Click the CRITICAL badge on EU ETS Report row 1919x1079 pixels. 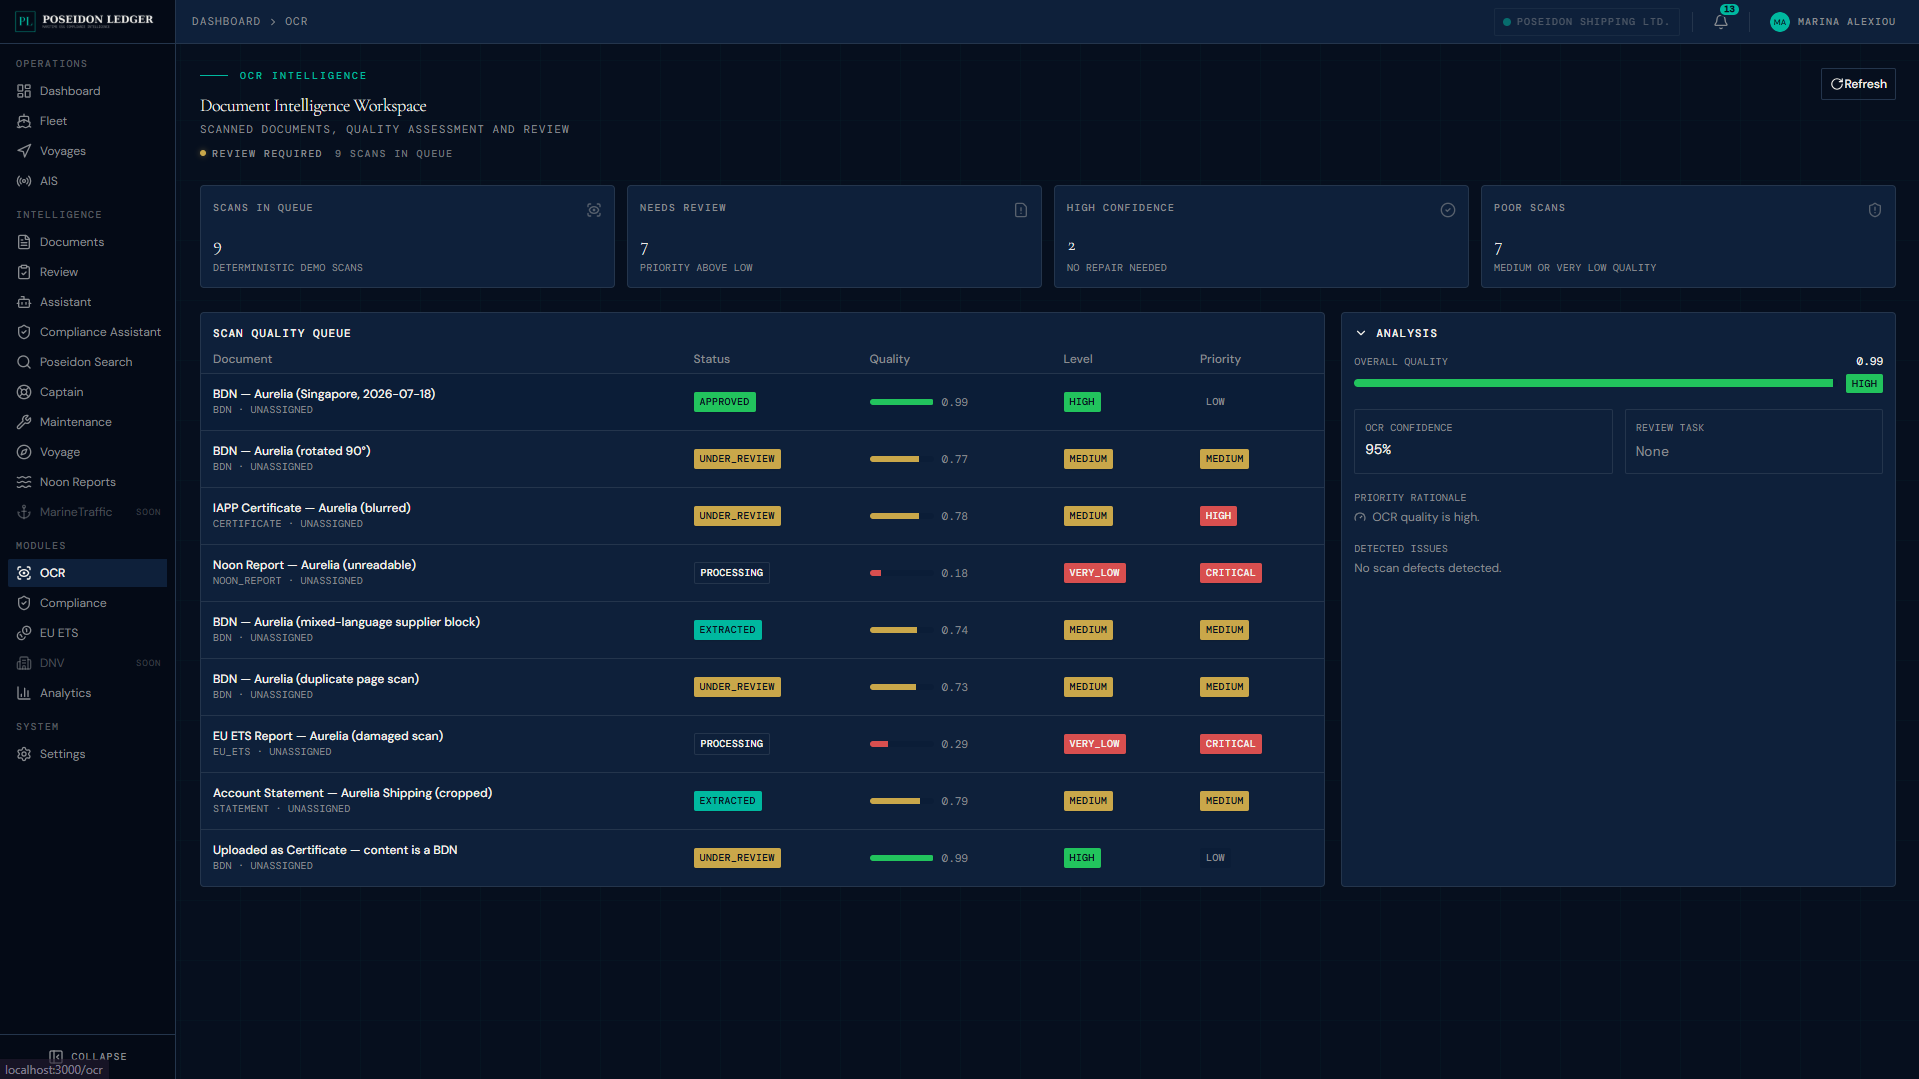tap(1230, 744)
